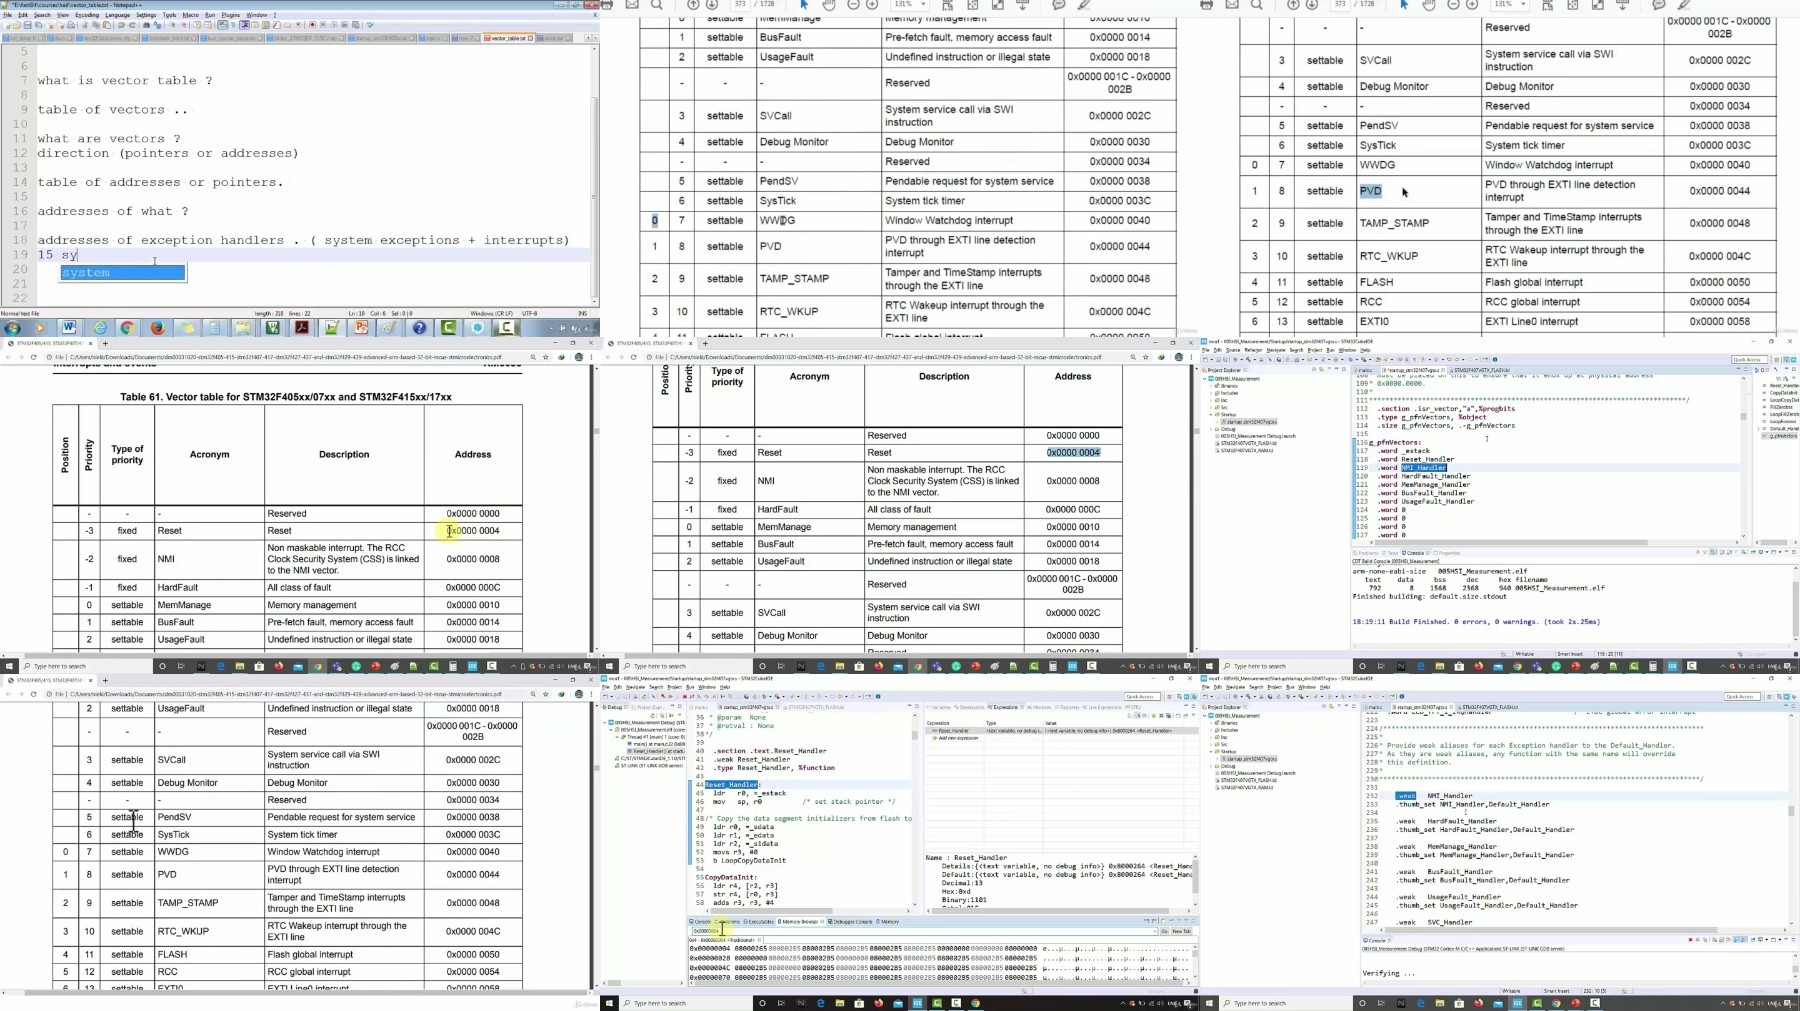Select the main() stack frame in the Debug view
Screen dimensions: 1800x1011
tap(657, 744)
